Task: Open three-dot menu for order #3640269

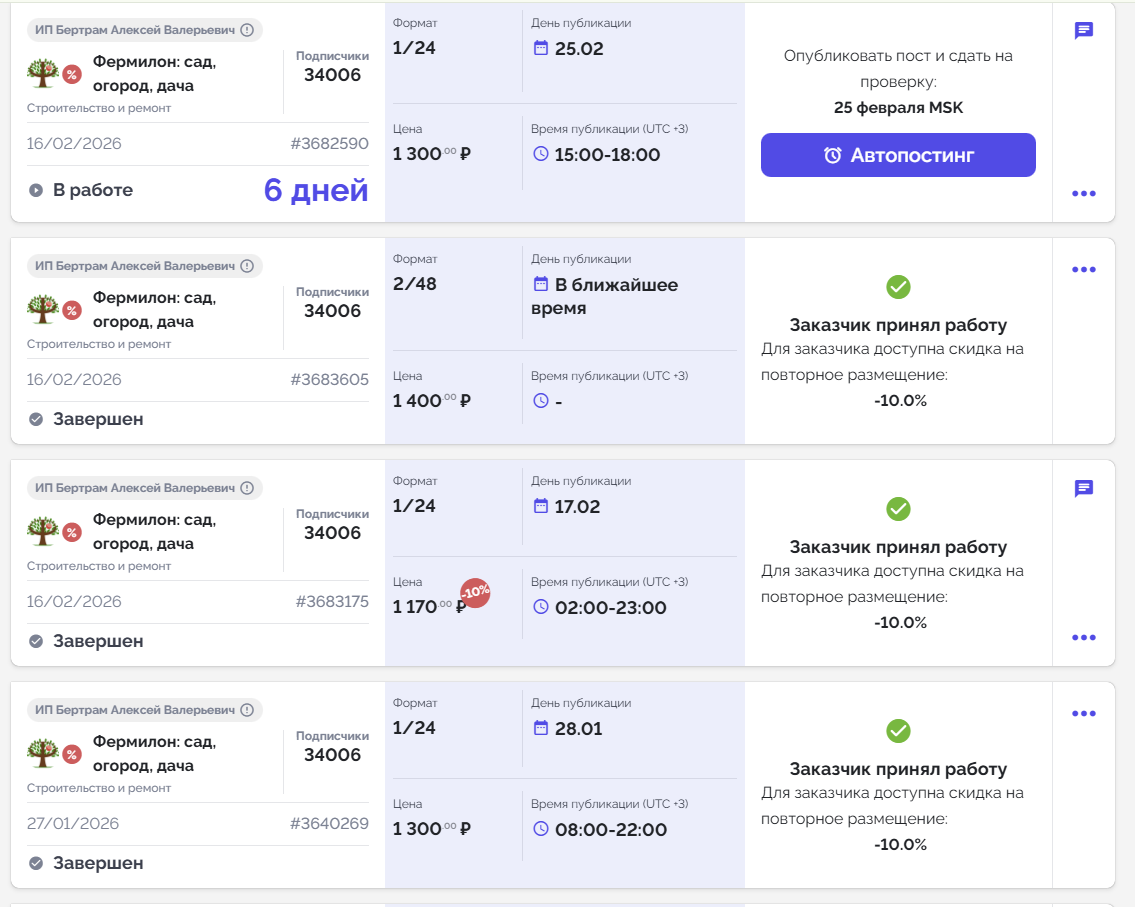Action: 1084,714
